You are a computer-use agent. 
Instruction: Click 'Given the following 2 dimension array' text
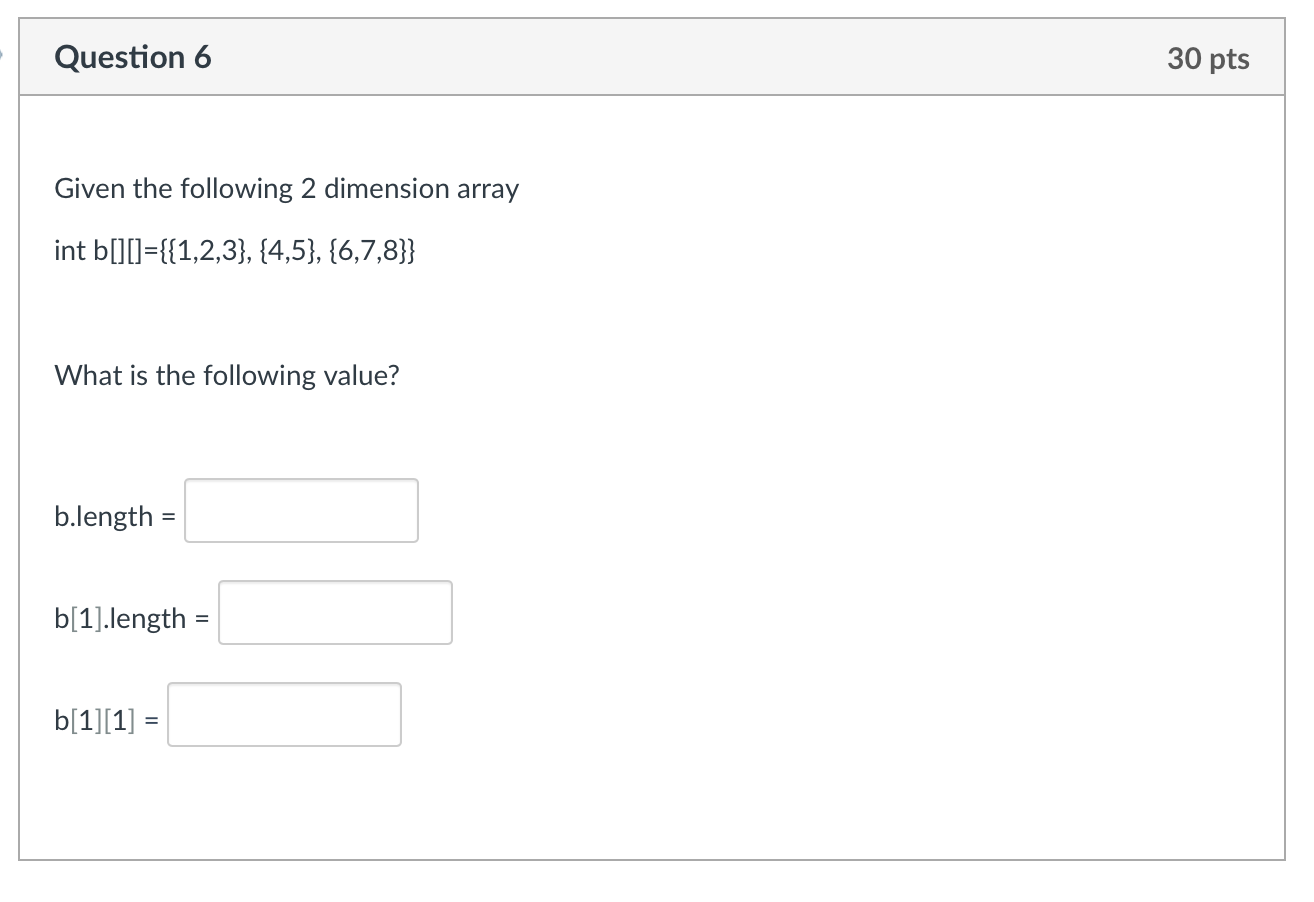(286, 188)
